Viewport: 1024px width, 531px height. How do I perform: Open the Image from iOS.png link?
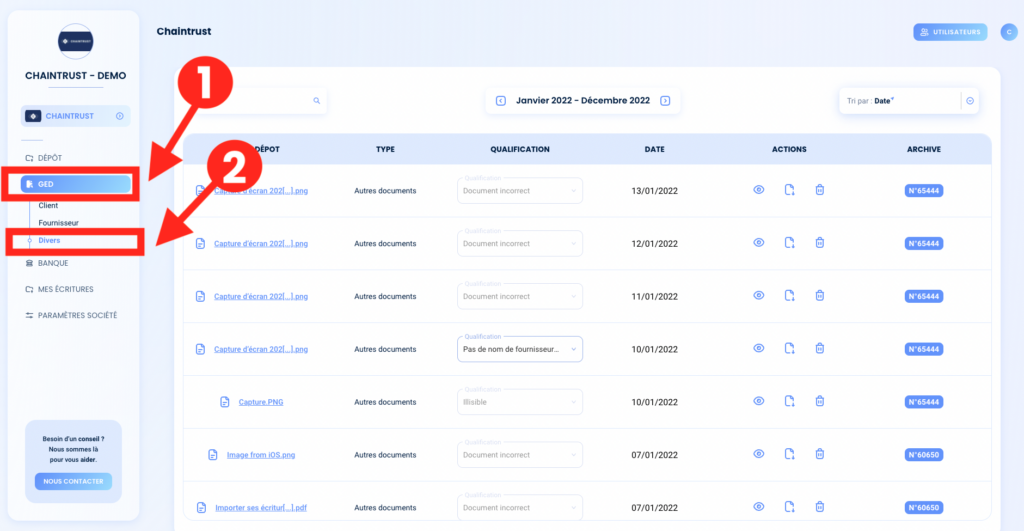[x=261, y=455]
